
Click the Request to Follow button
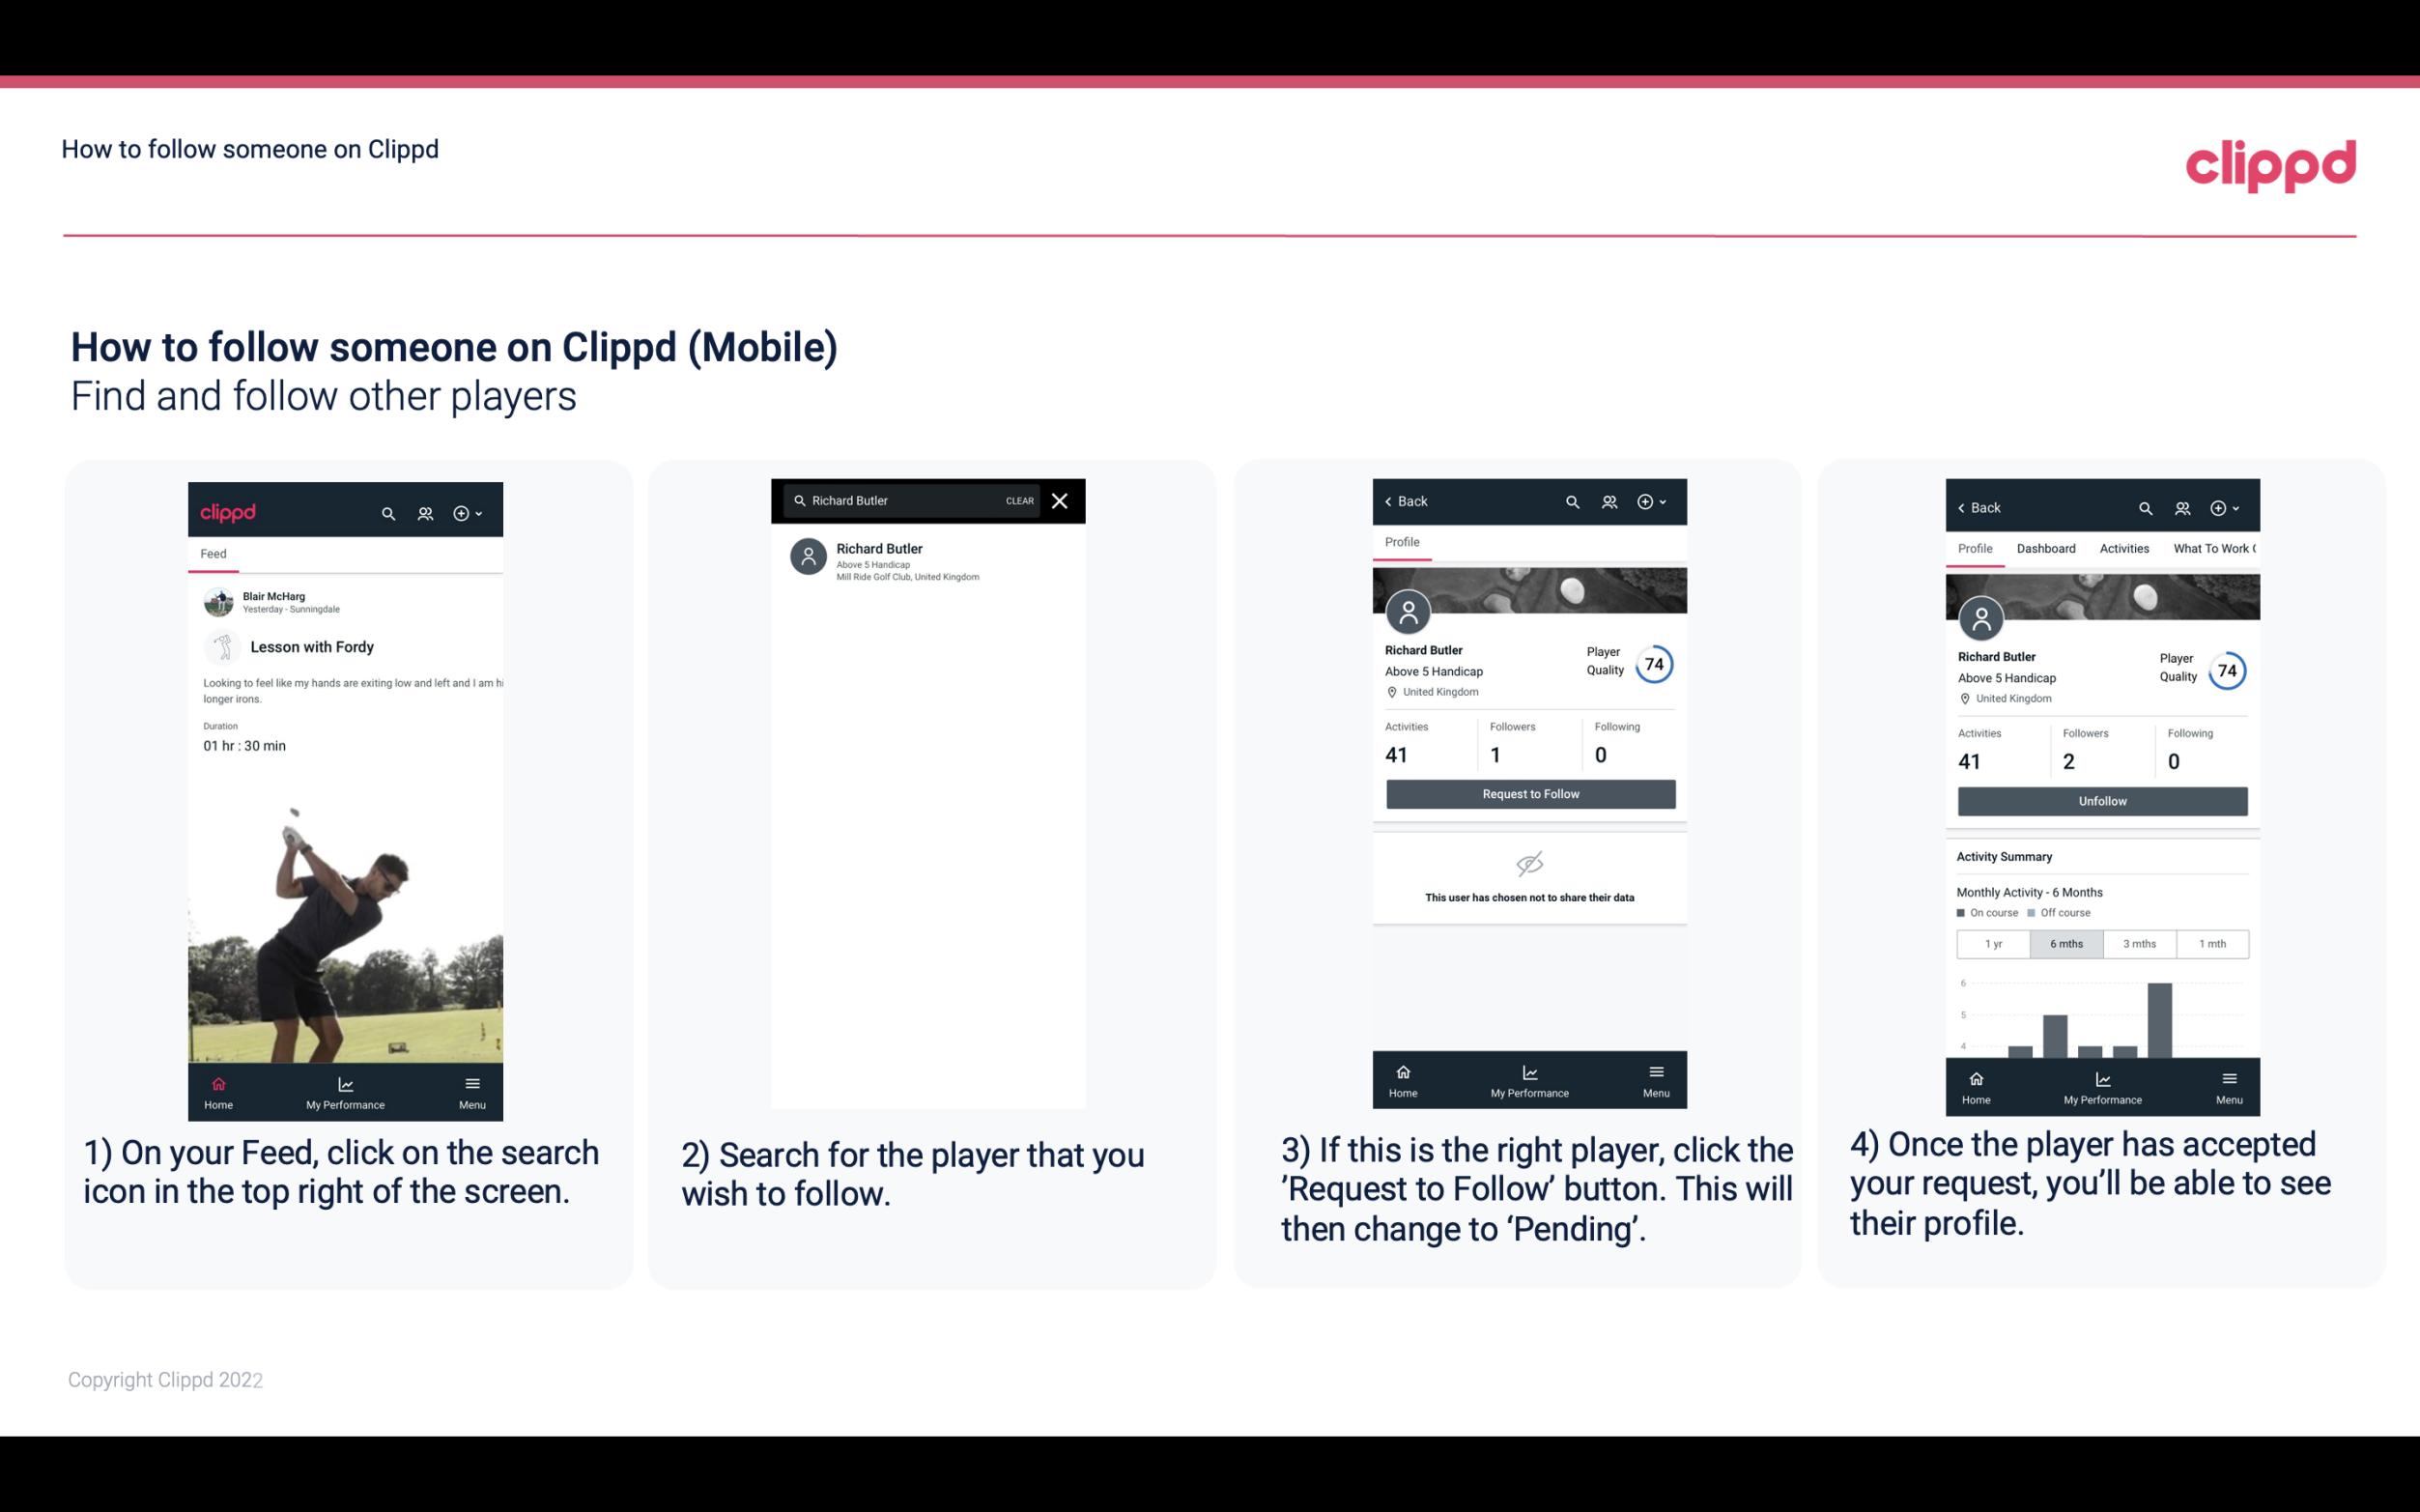[1528, 792]
